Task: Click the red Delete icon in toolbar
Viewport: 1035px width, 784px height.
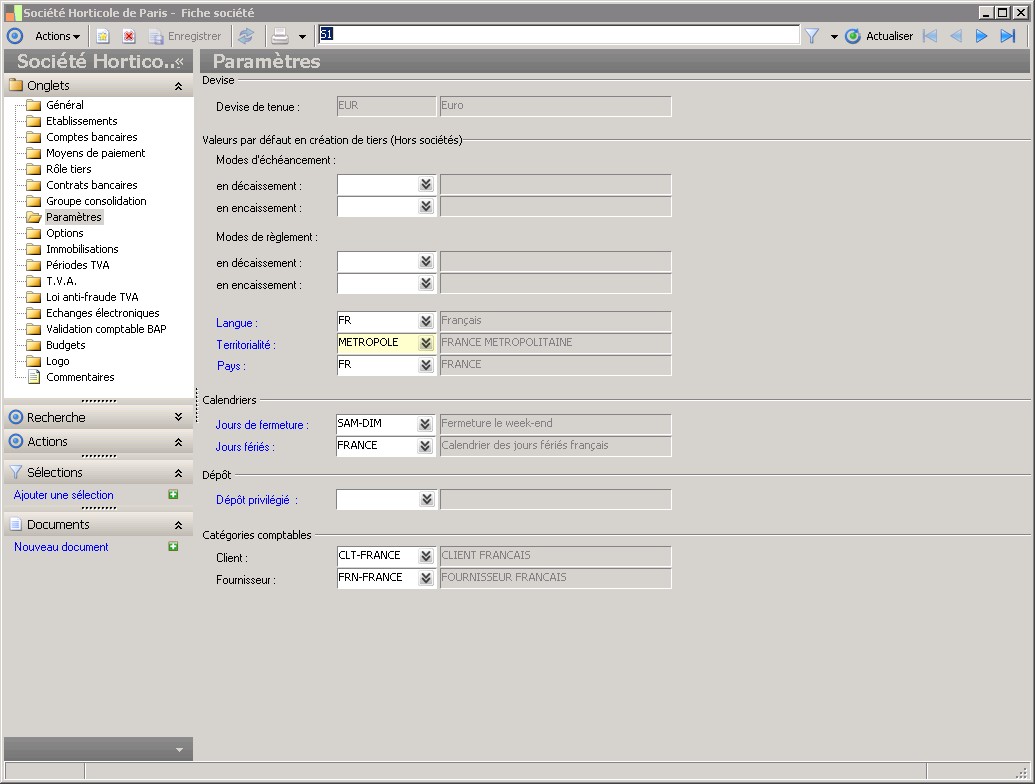Action: pyautogui.click(x=129, y=36)
